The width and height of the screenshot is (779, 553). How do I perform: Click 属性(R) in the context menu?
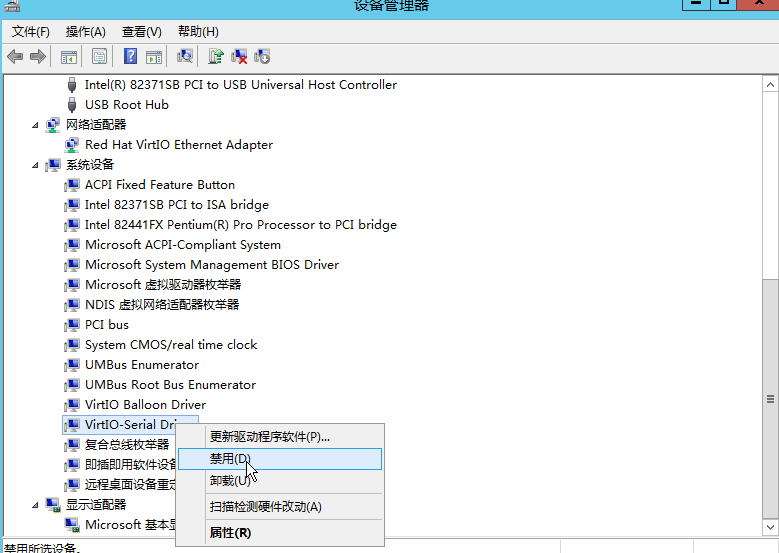230,533
